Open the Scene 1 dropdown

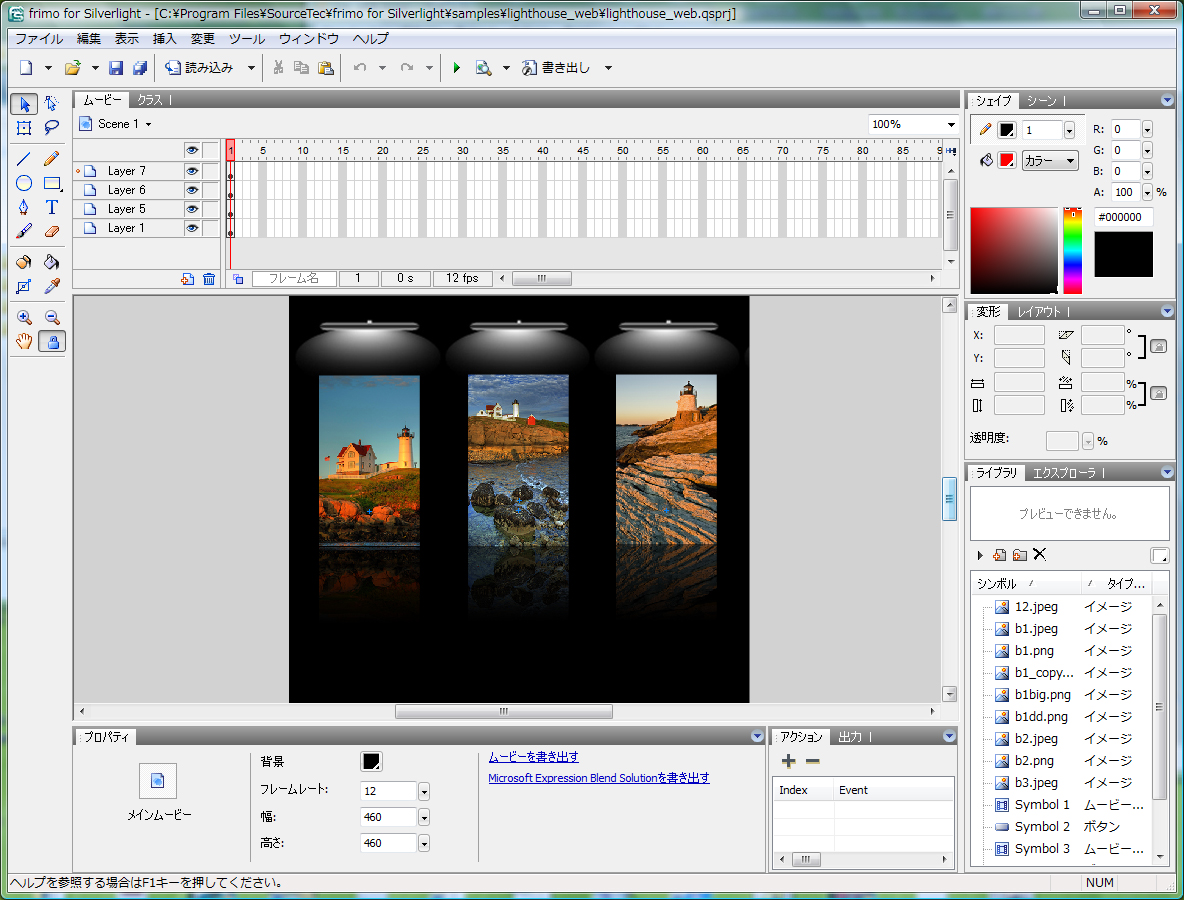[x=149, y=125]
